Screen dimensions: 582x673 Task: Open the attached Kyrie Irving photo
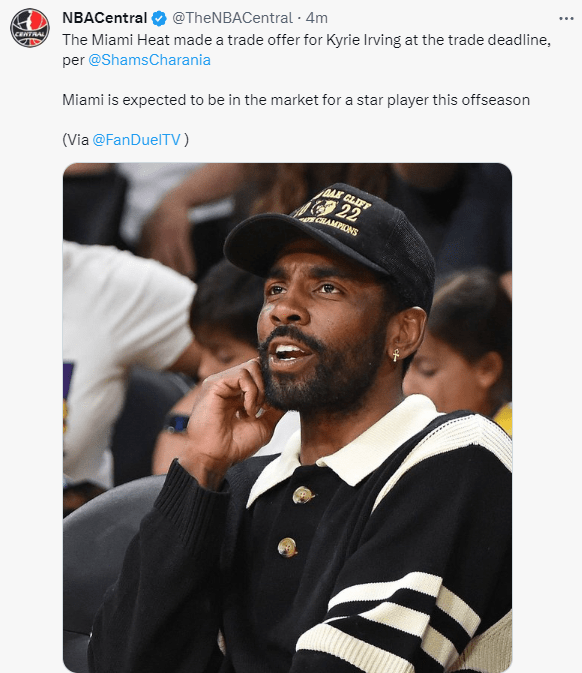[288, 418]
